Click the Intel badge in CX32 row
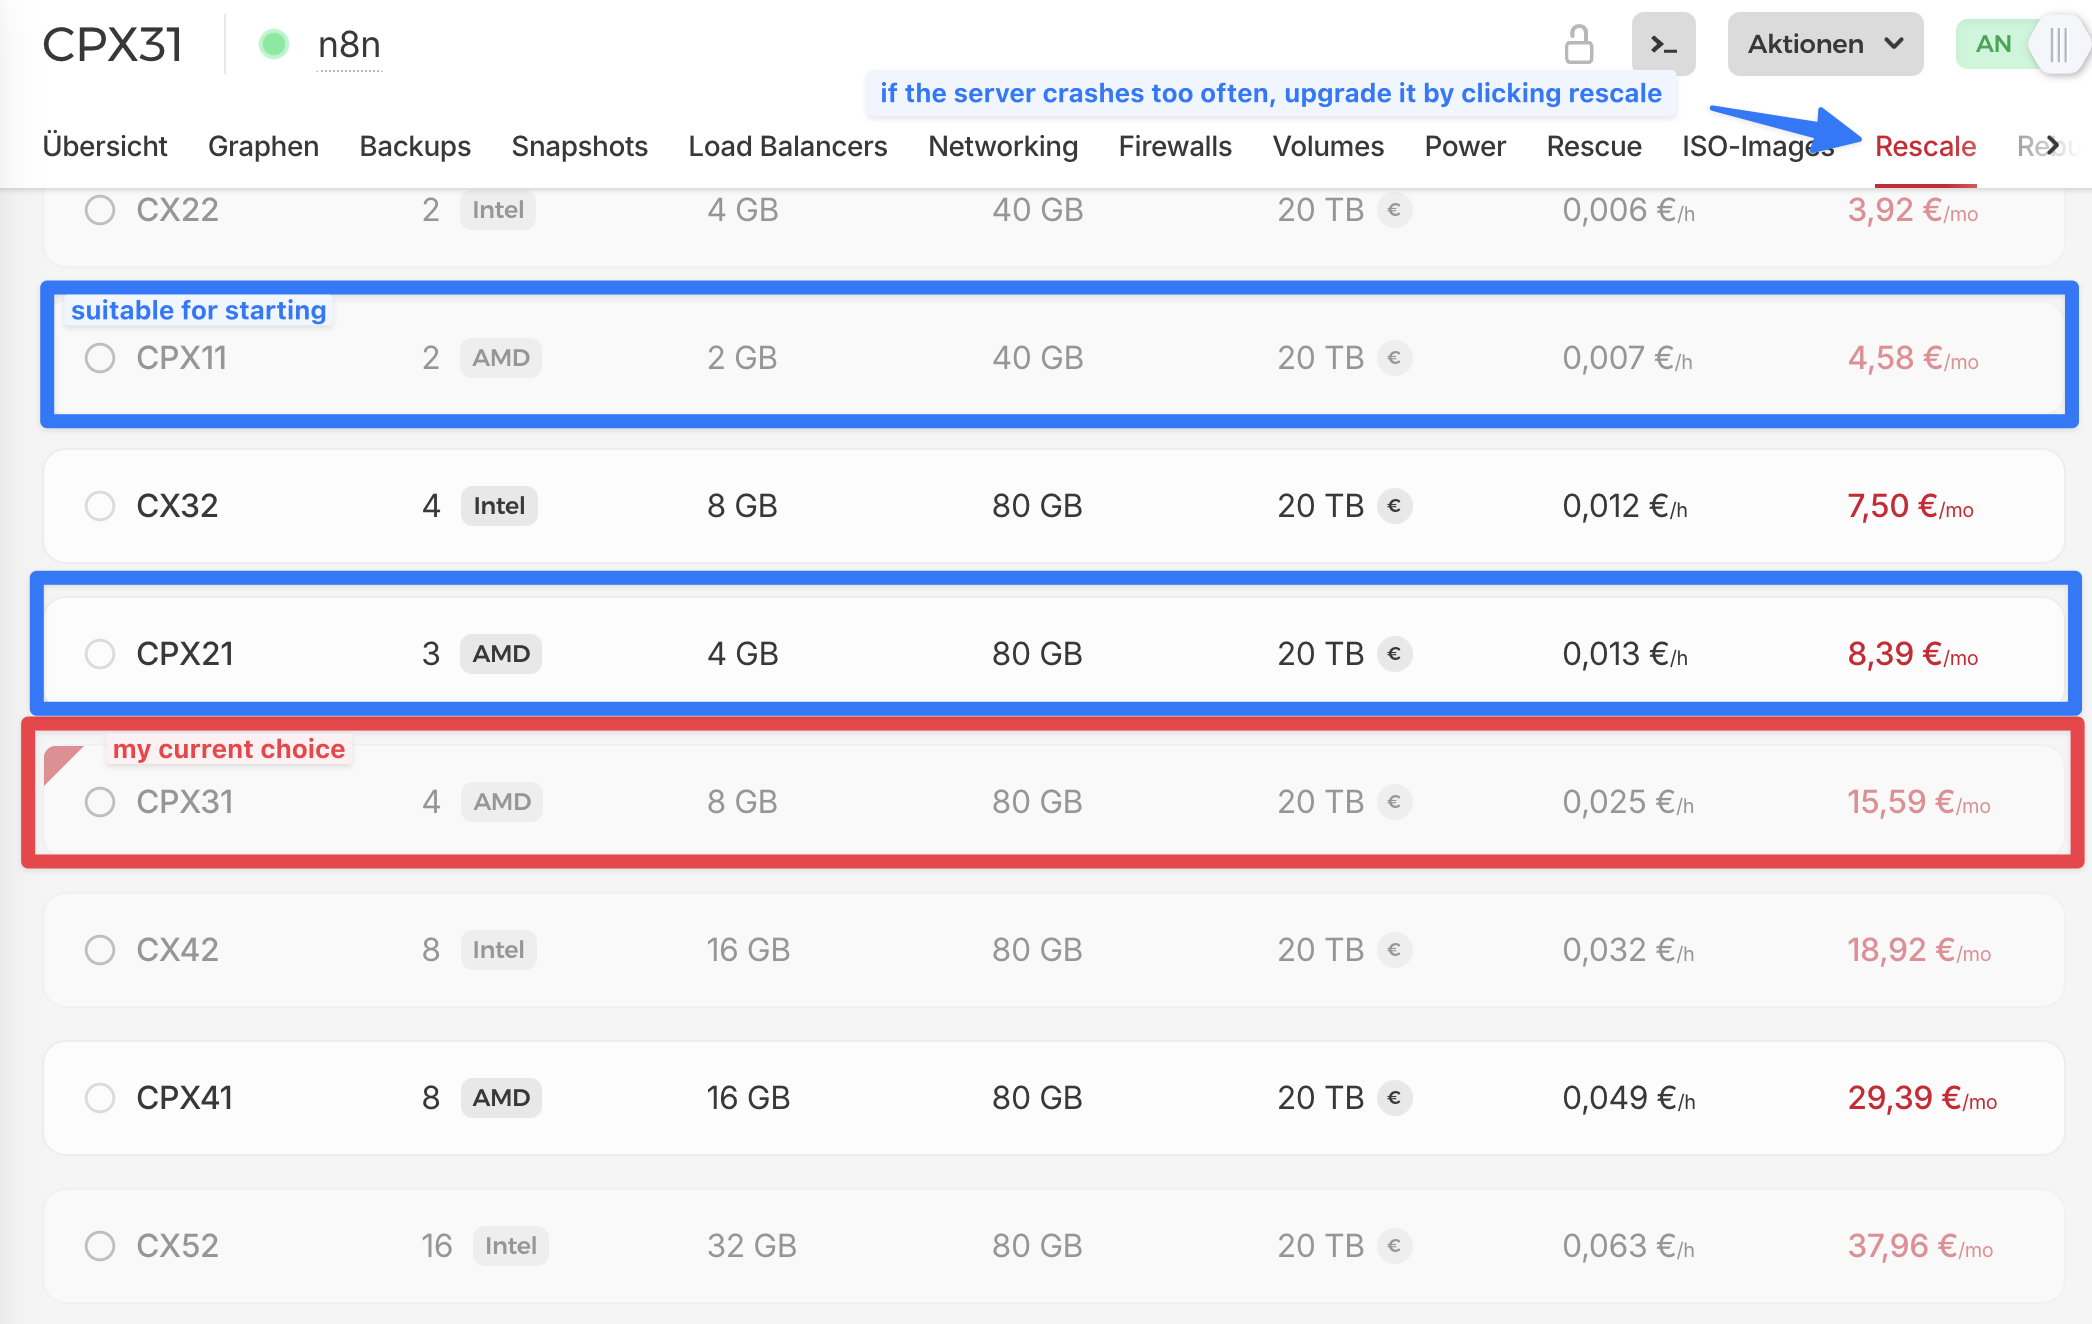 pos(499,506)
